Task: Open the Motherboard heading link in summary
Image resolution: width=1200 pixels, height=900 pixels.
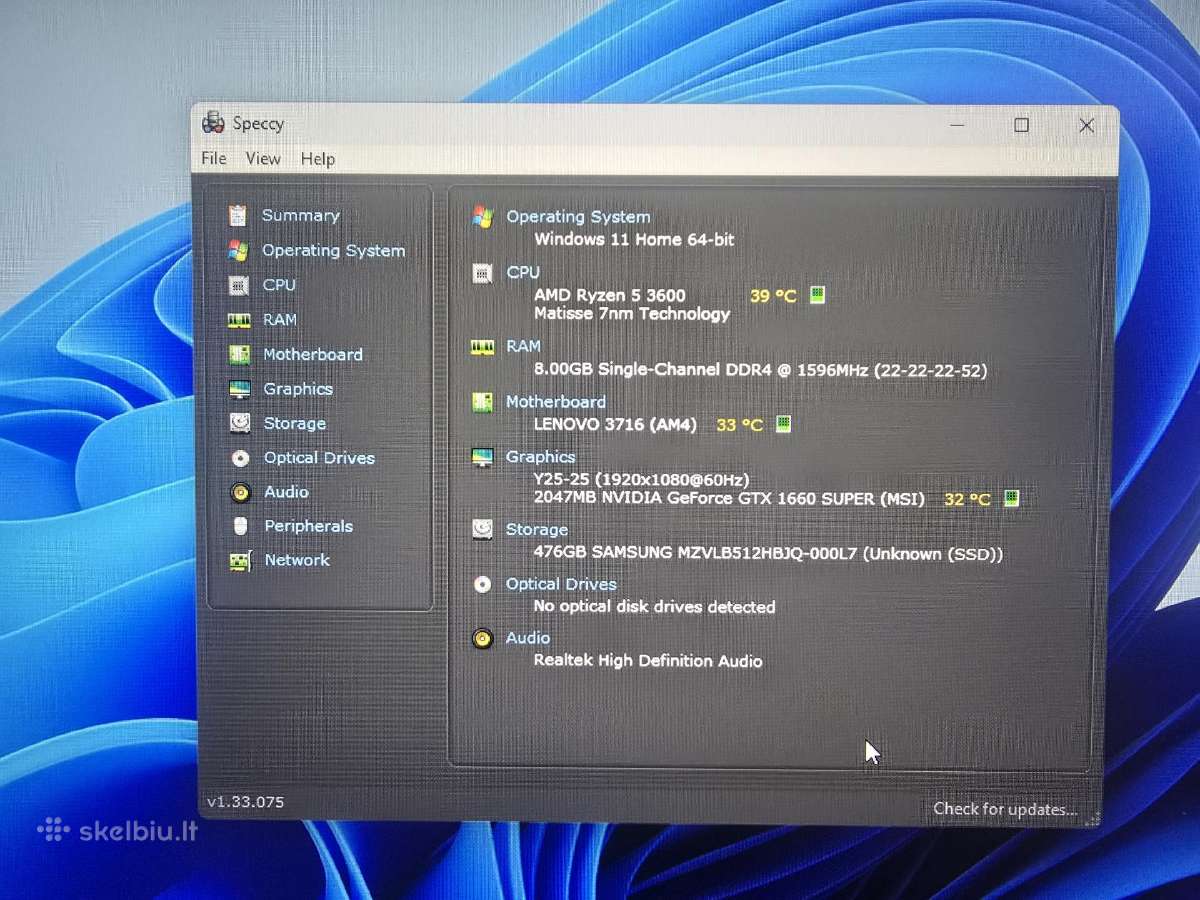Action: tap(556, 402)
